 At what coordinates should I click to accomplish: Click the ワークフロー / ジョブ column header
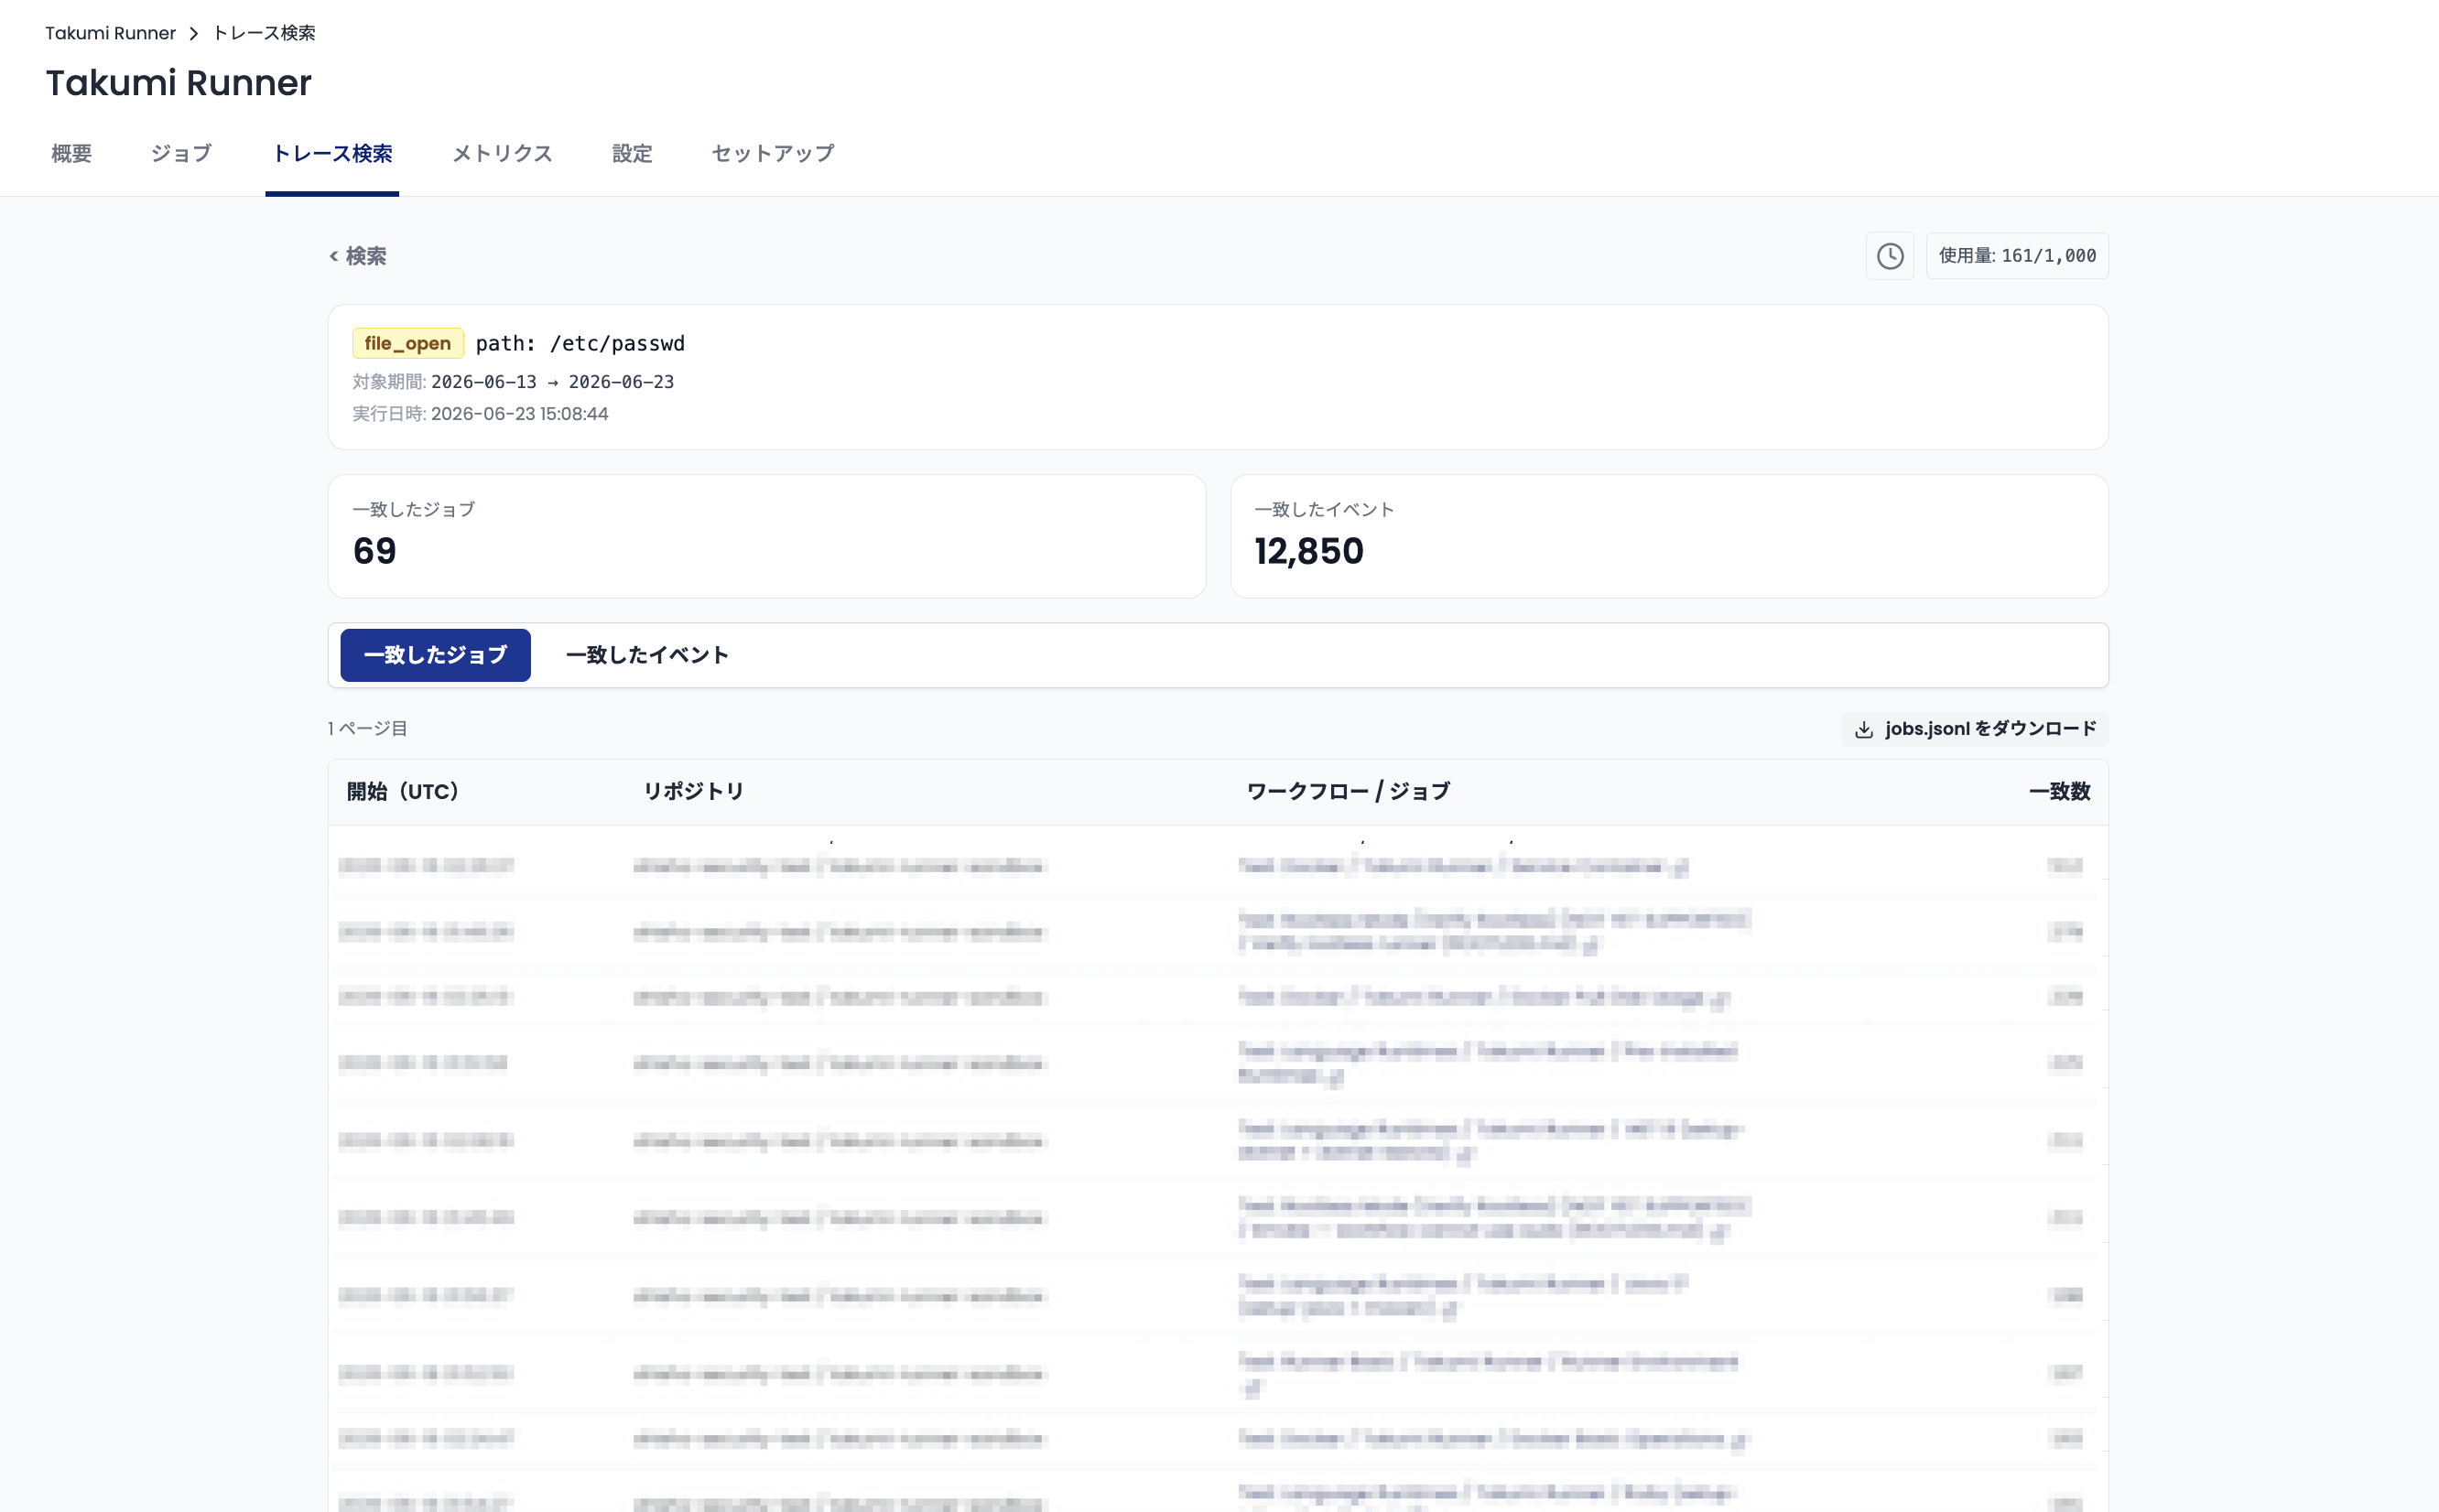coord(1348,792)
